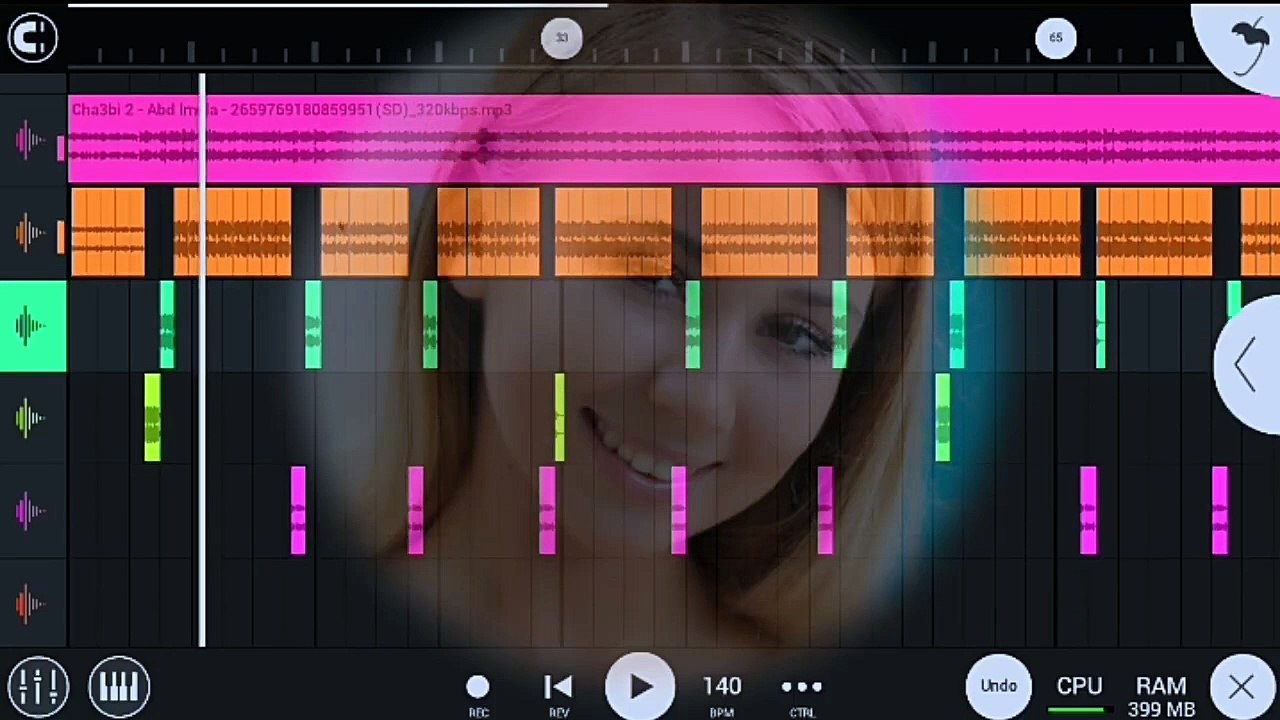Click the white playhead line
Image resolution: width=1280 pixels, height=720 pixels.
click(202, 360)
